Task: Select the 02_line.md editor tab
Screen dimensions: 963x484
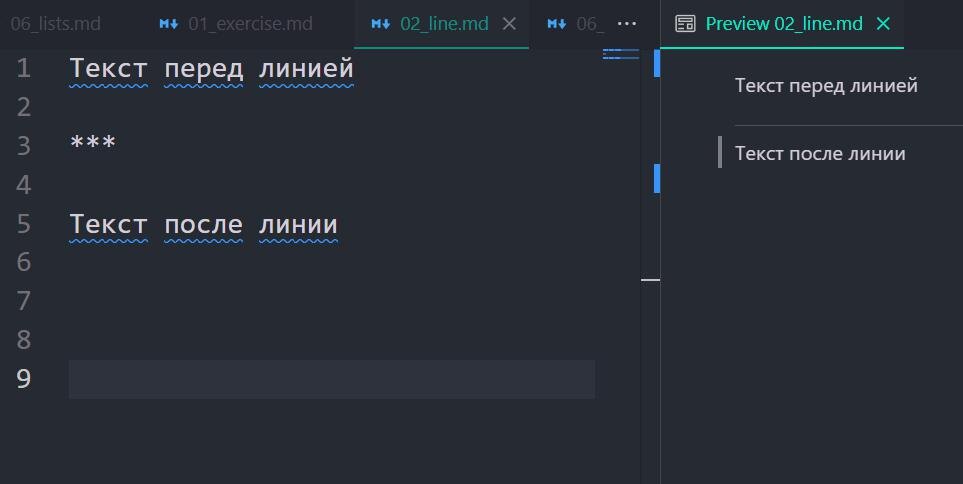Action: 444,24
